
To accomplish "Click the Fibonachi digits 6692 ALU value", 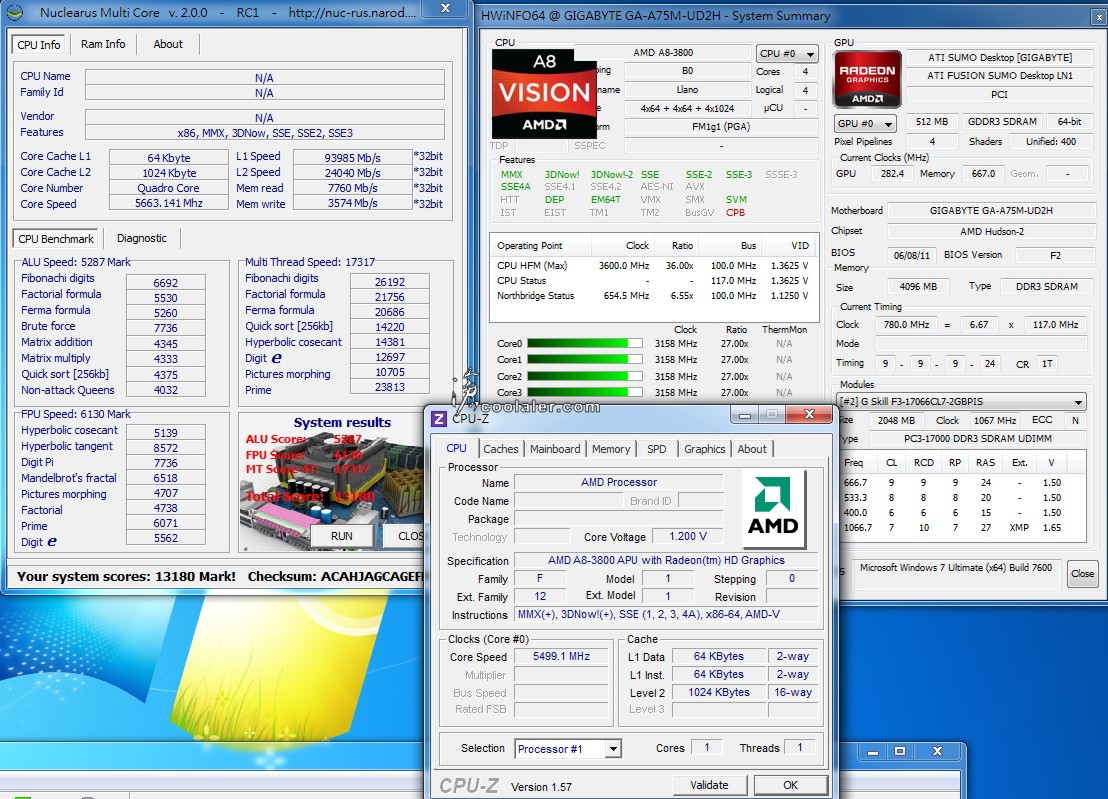I will coord(165,283).
